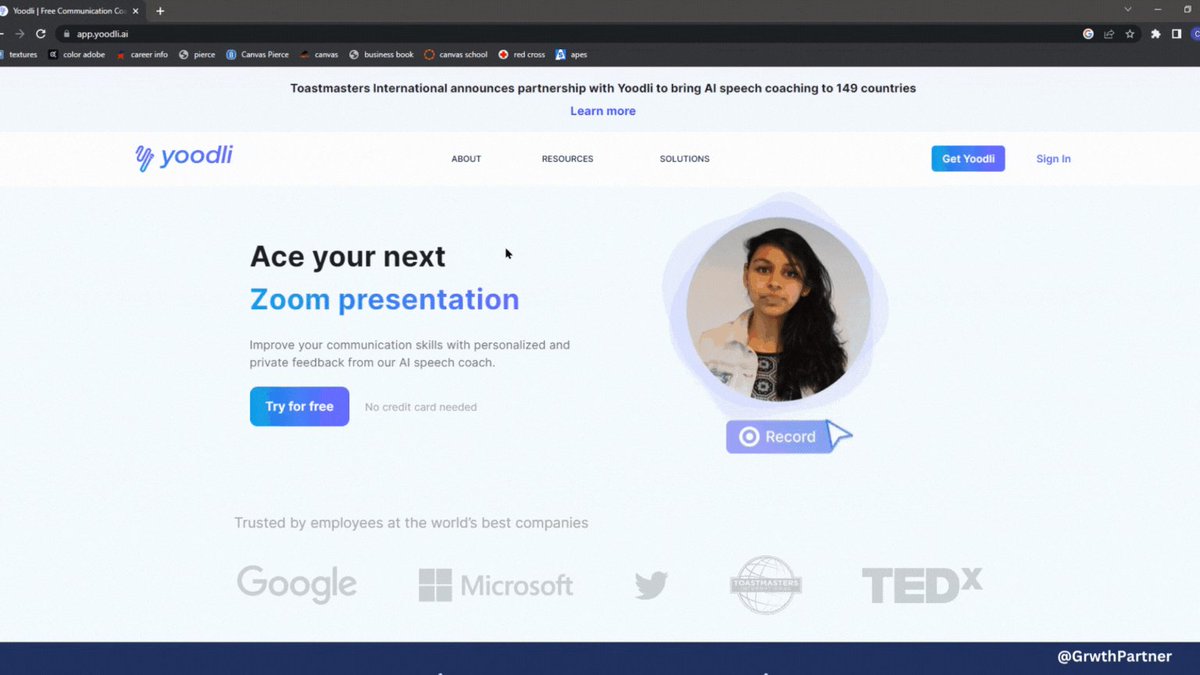Click the Toastmasters globe logo

765,585
